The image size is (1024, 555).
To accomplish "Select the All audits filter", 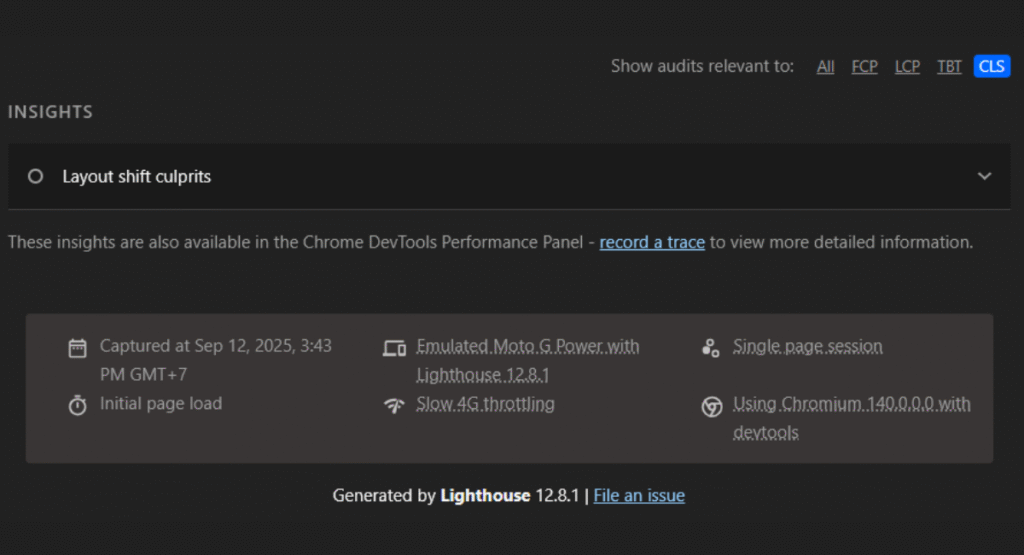I will 825,67.
